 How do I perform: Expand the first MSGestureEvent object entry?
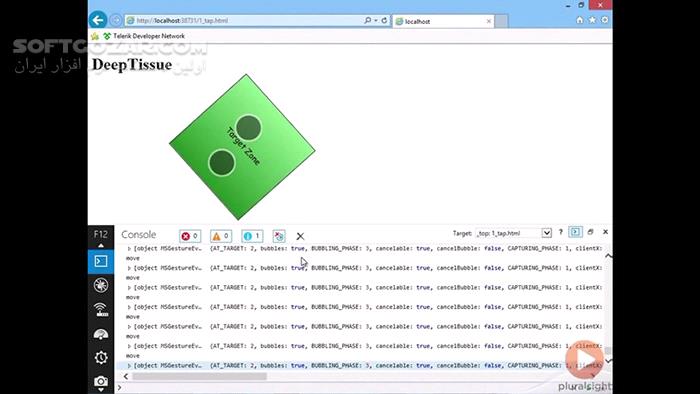(129, 249)
